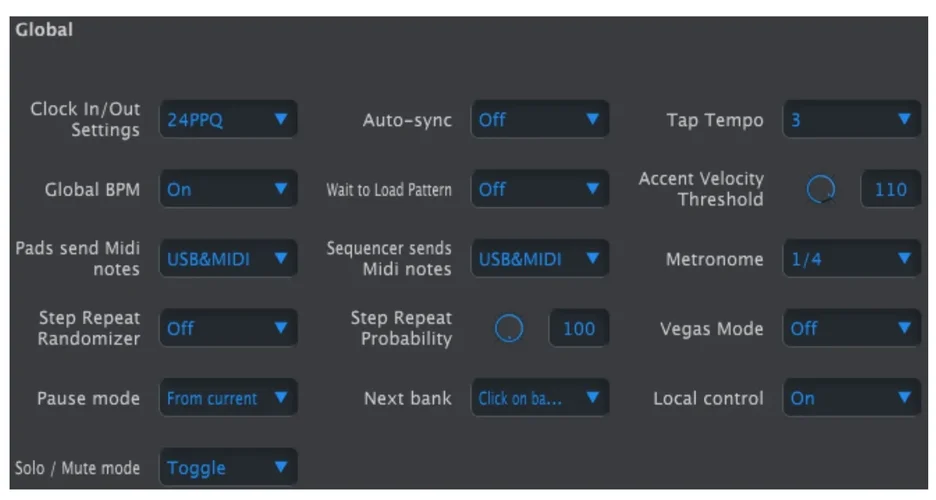936x500 pixels.
Task: Open the Metronome 1/4 dropdown
Action: pos(851,259)
